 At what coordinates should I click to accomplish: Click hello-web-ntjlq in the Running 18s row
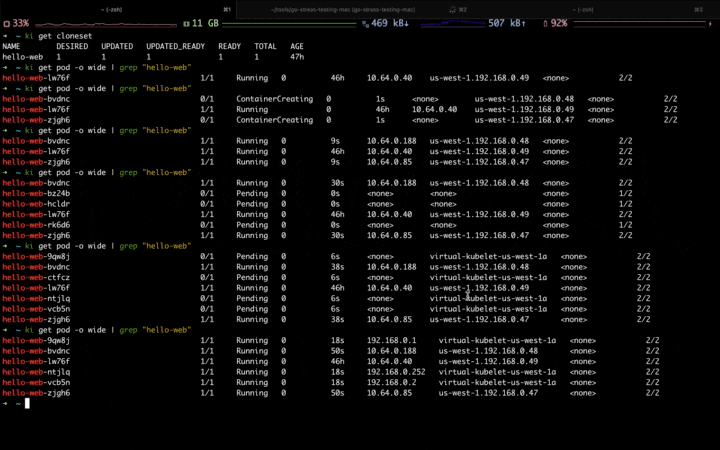(36, 372)
